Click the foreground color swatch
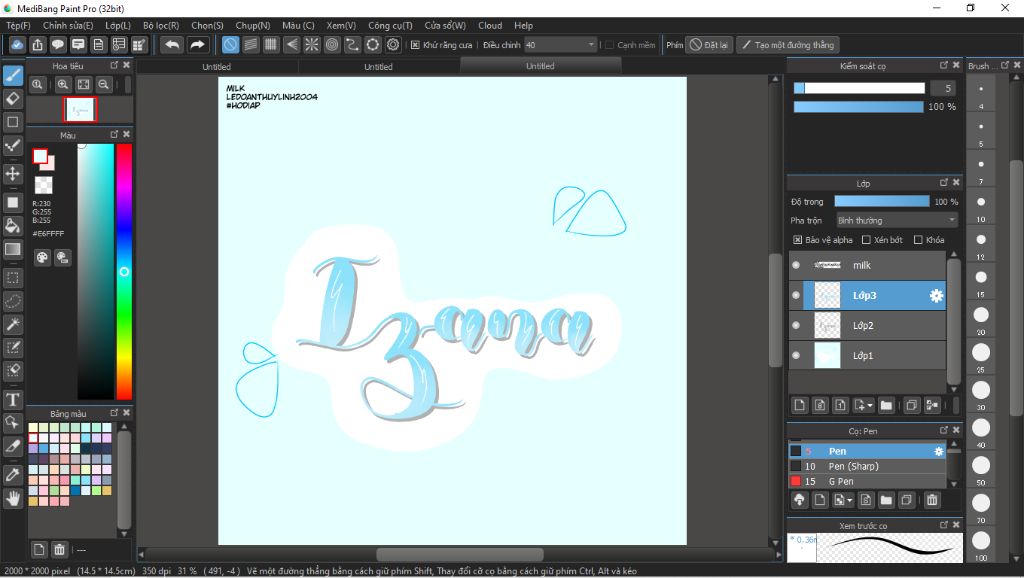Viewport: 1024px width, 578px height. coord(40,156)
